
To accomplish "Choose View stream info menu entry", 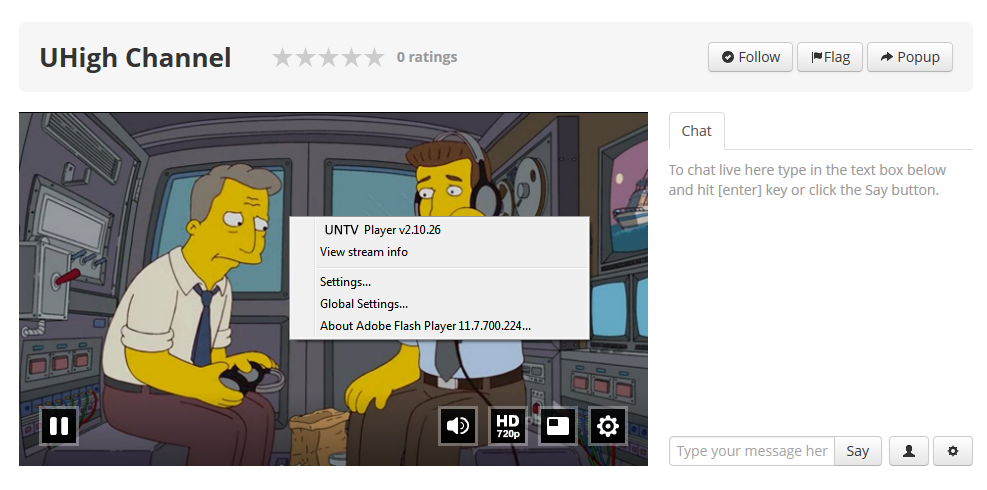I will pyautogui.click(x=439, y=252).
